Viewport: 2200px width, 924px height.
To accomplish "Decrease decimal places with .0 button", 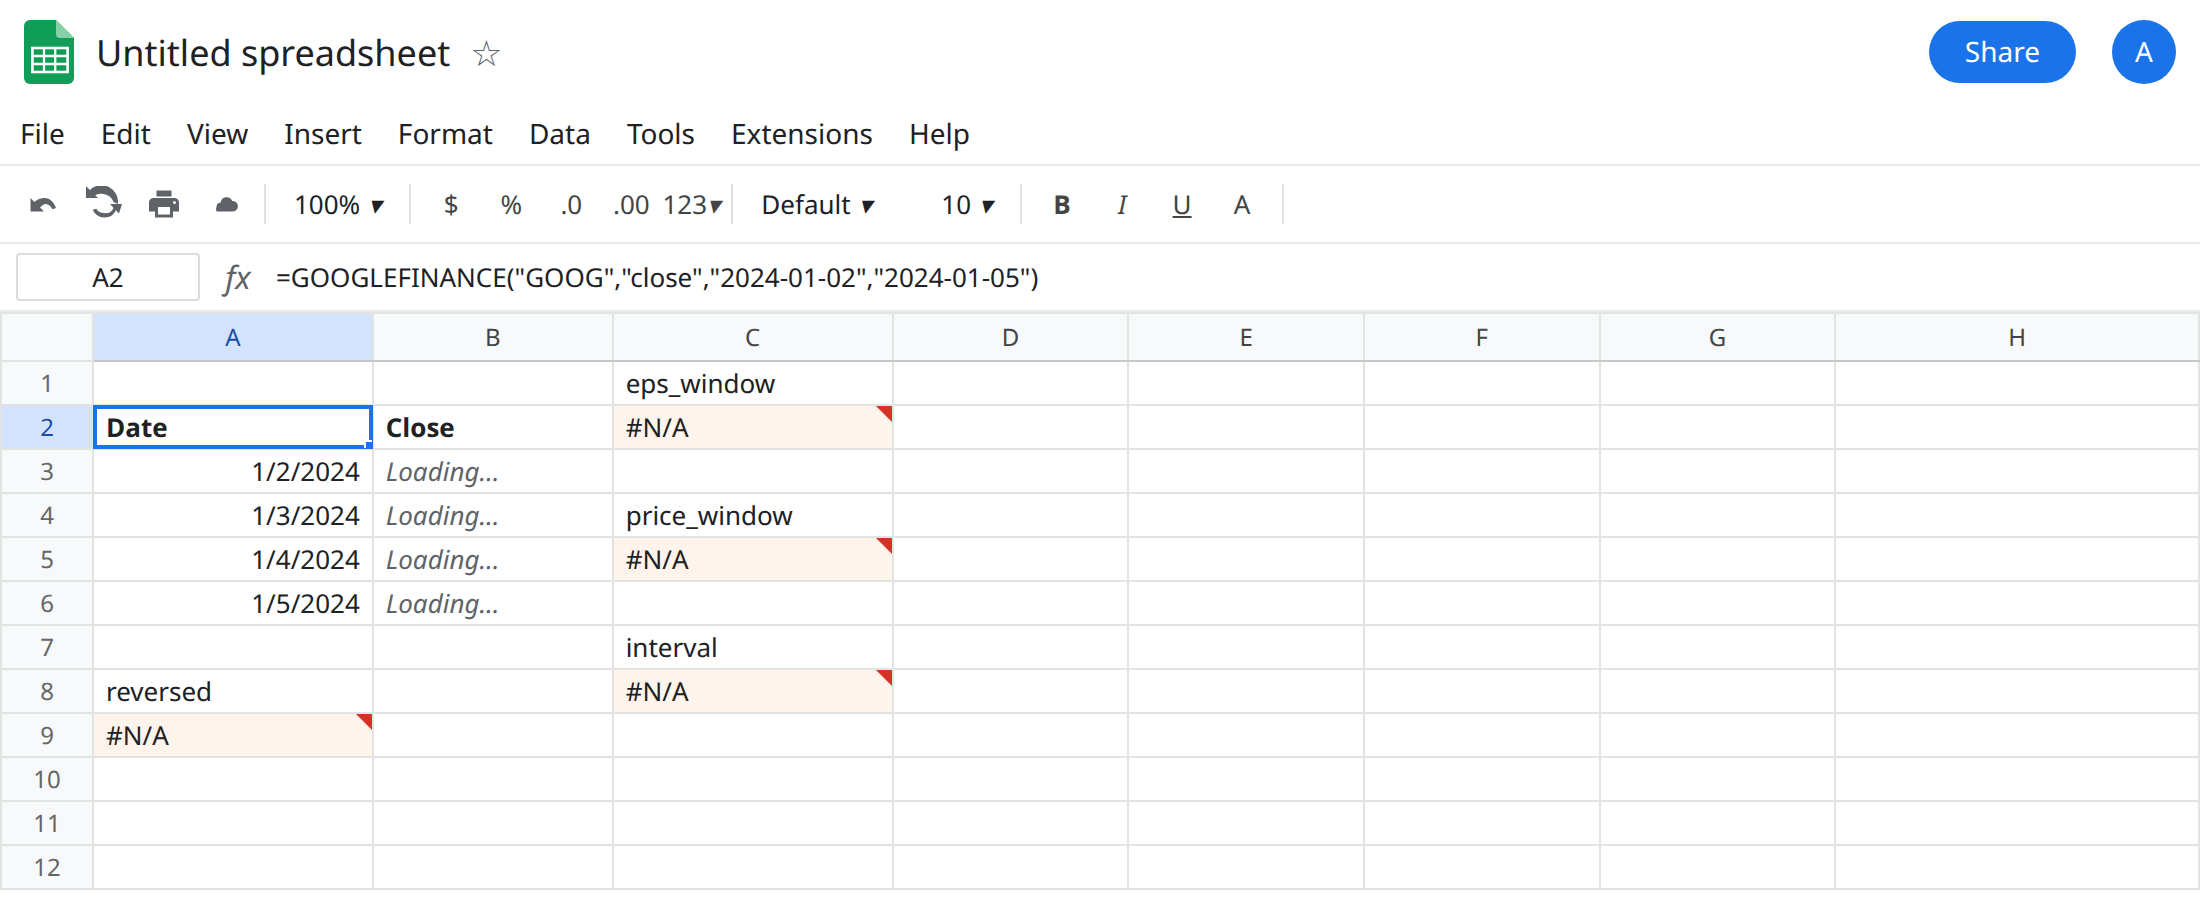I will coord(571,205).
